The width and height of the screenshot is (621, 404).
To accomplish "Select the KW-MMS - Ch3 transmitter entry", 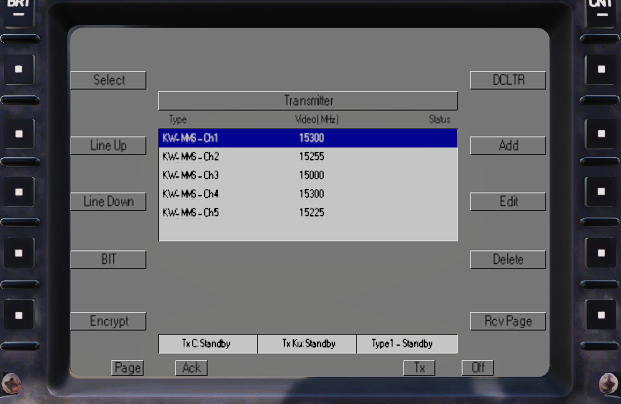I will [x=307, y=175].
